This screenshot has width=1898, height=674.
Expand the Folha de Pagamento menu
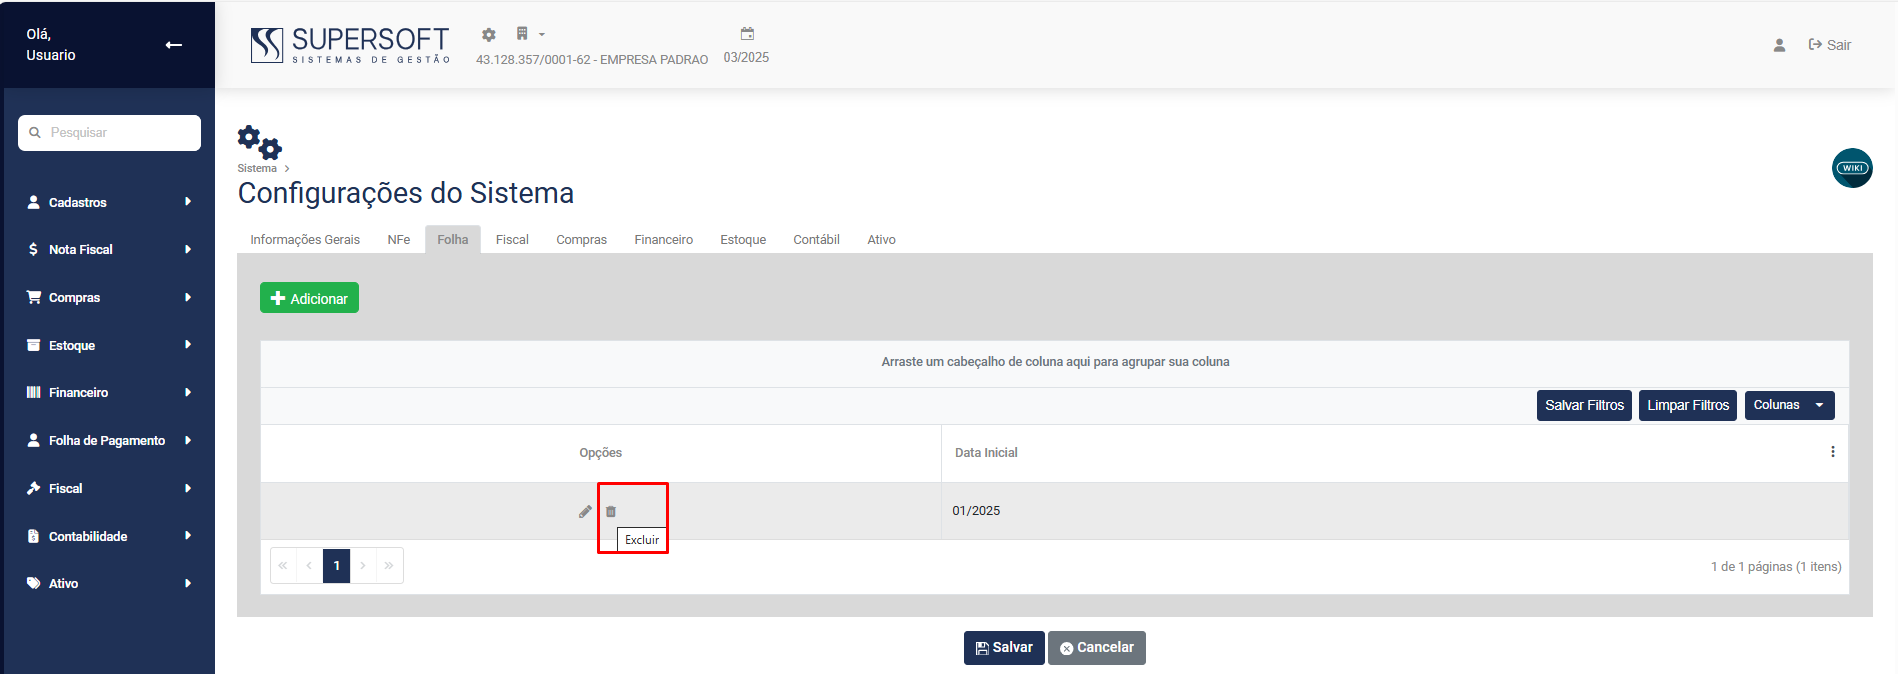108,441
